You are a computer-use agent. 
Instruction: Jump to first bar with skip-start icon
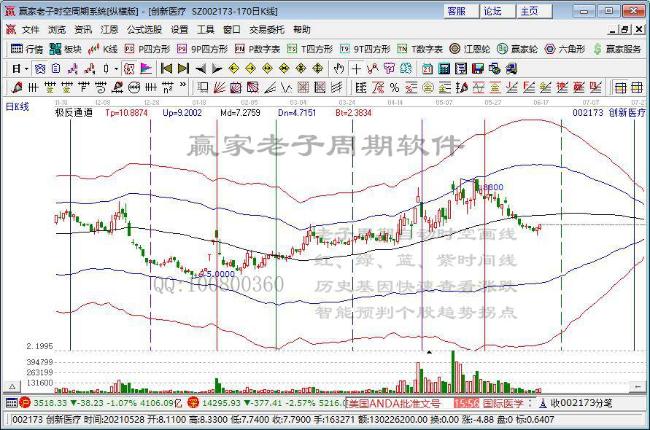pos(166,69)
